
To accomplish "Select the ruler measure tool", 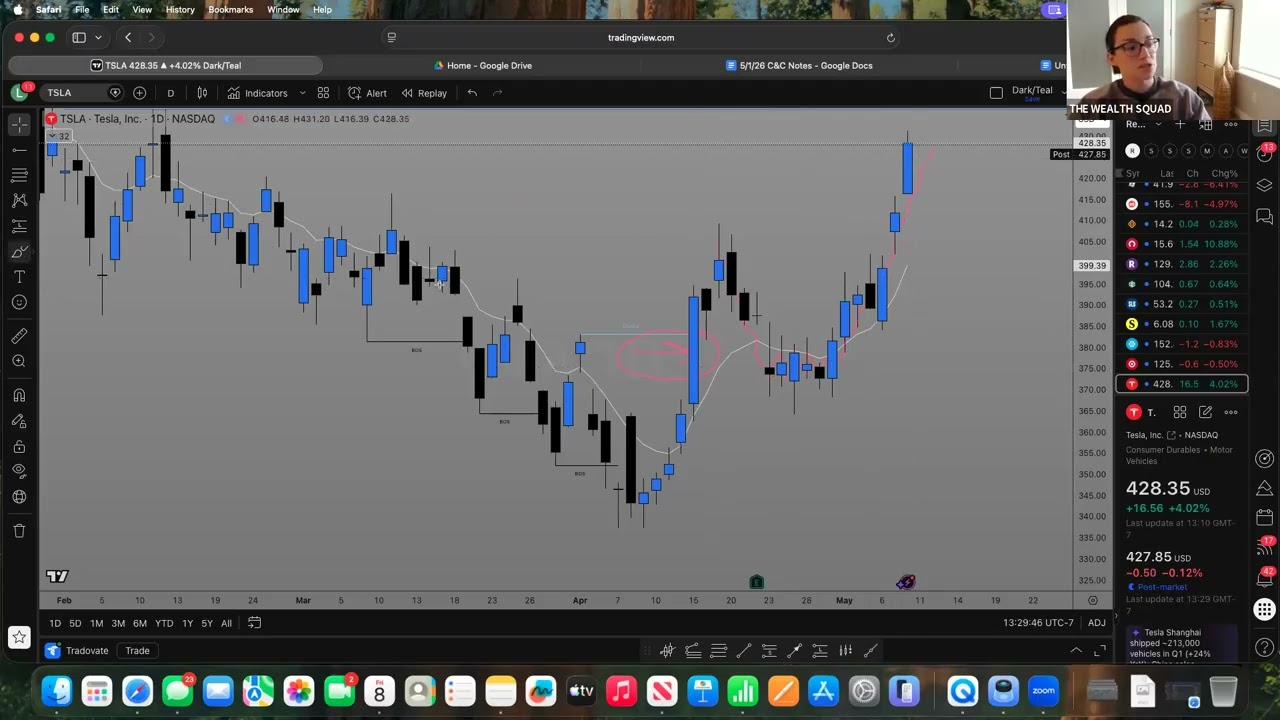I will (19, 336).
